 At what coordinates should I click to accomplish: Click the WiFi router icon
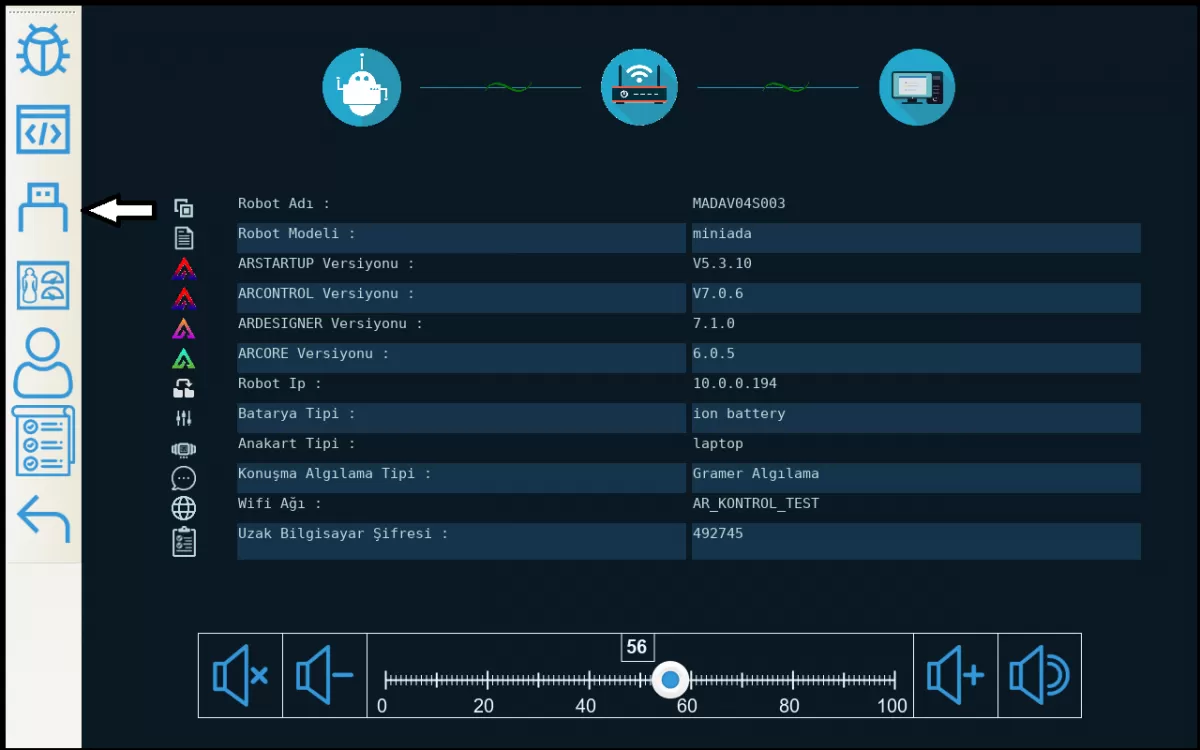pyautogui.click(x=639, y=87)
